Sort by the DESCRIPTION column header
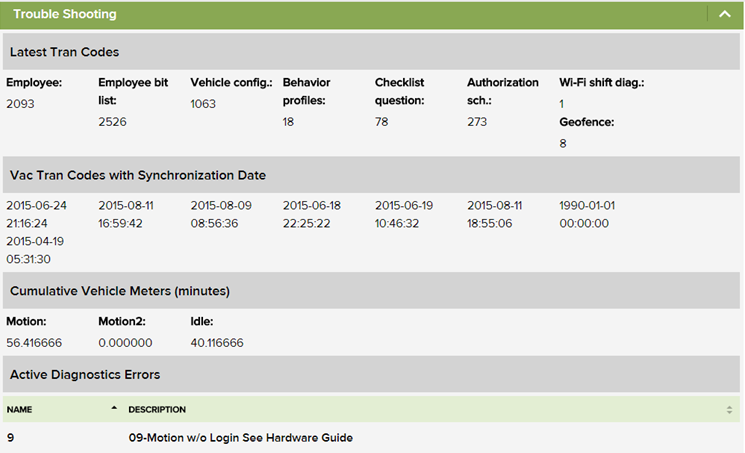Screen dimensions: 745x453 point(157,410)
